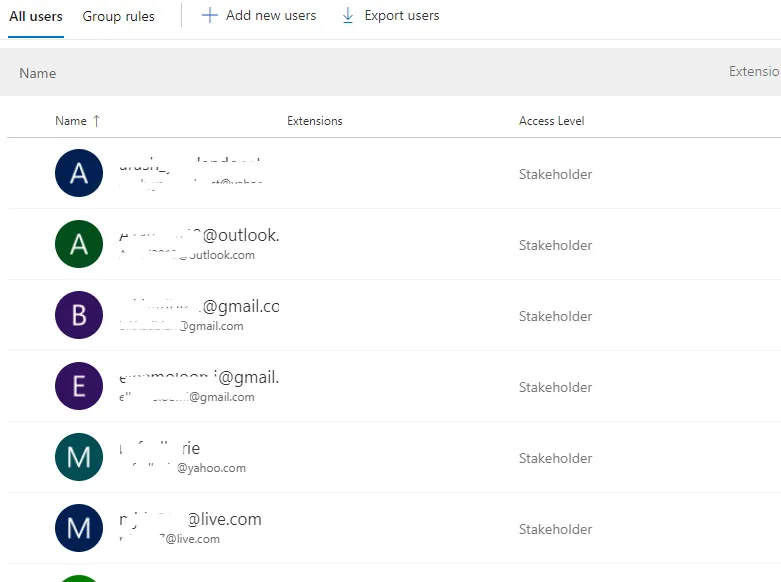Click Stakeholder access level in the first row
This screenshot has width=781, height=582.
[555, 174]
